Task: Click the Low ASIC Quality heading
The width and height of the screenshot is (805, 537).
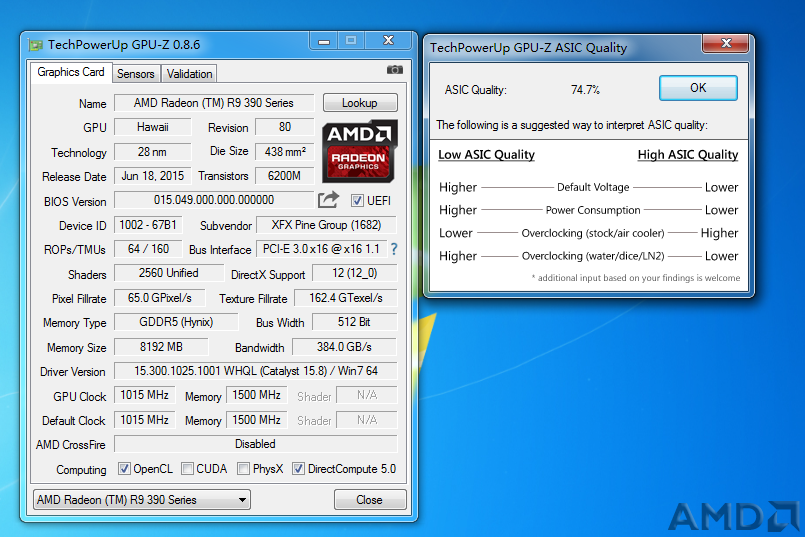Action: [486, 155]
